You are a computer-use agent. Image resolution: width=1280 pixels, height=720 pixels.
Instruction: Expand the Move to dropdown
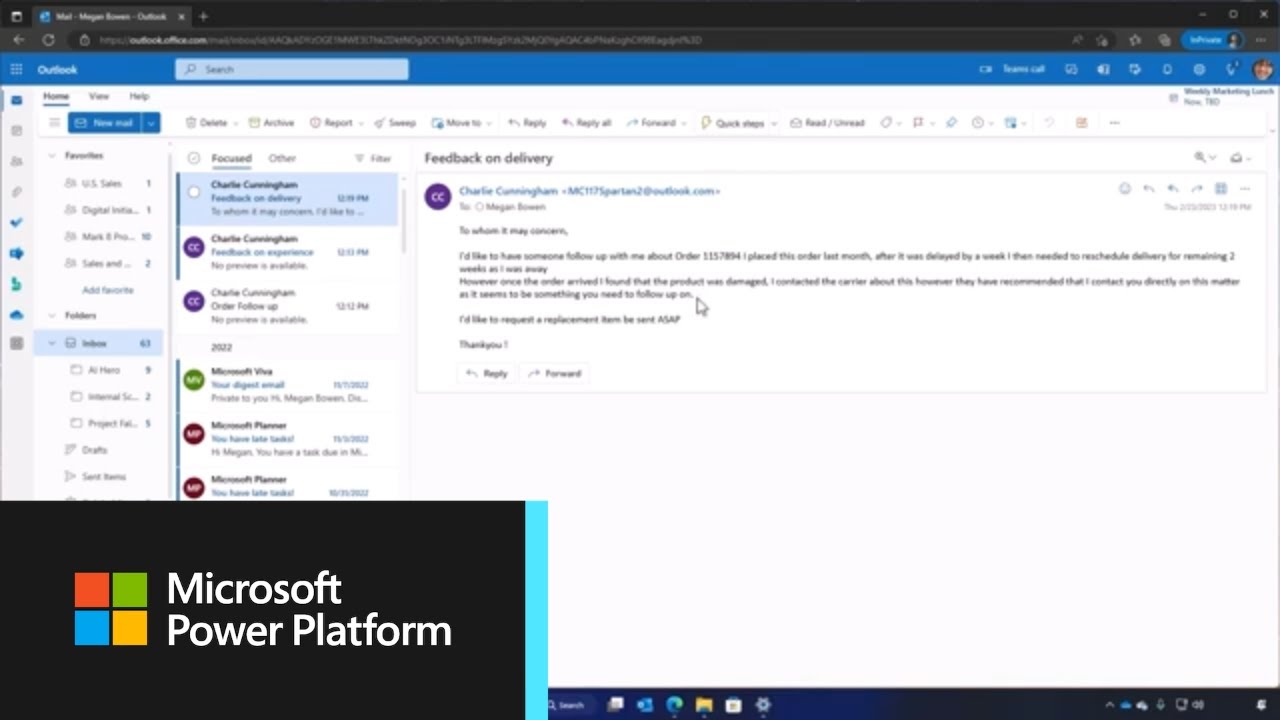pyautogui.click(x=489, y=122)
